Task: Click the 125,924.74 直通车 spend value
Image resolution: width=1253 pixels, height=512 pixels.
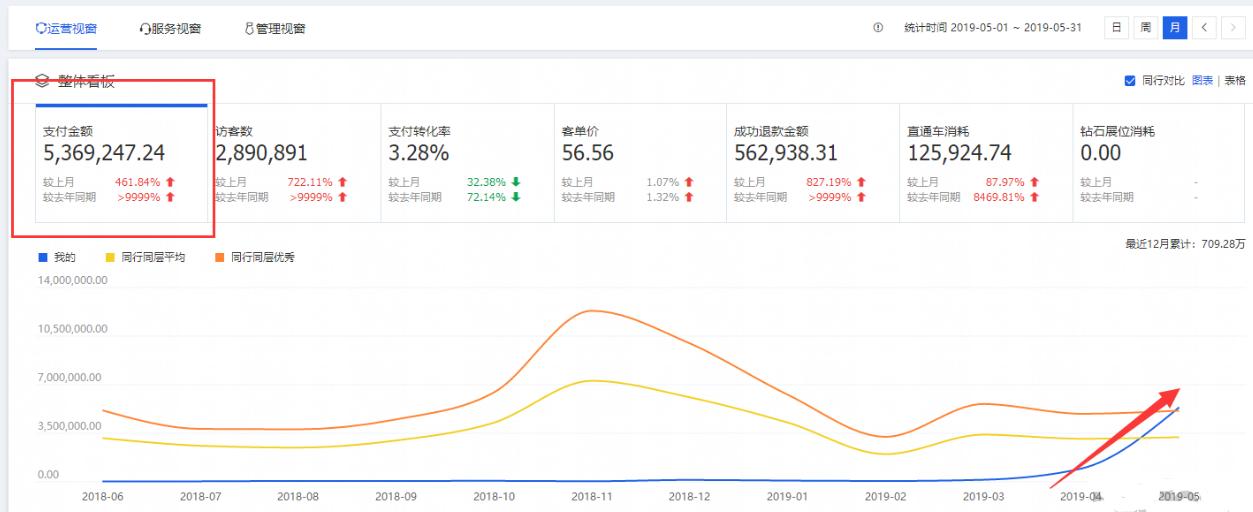Action: (959, 153)
